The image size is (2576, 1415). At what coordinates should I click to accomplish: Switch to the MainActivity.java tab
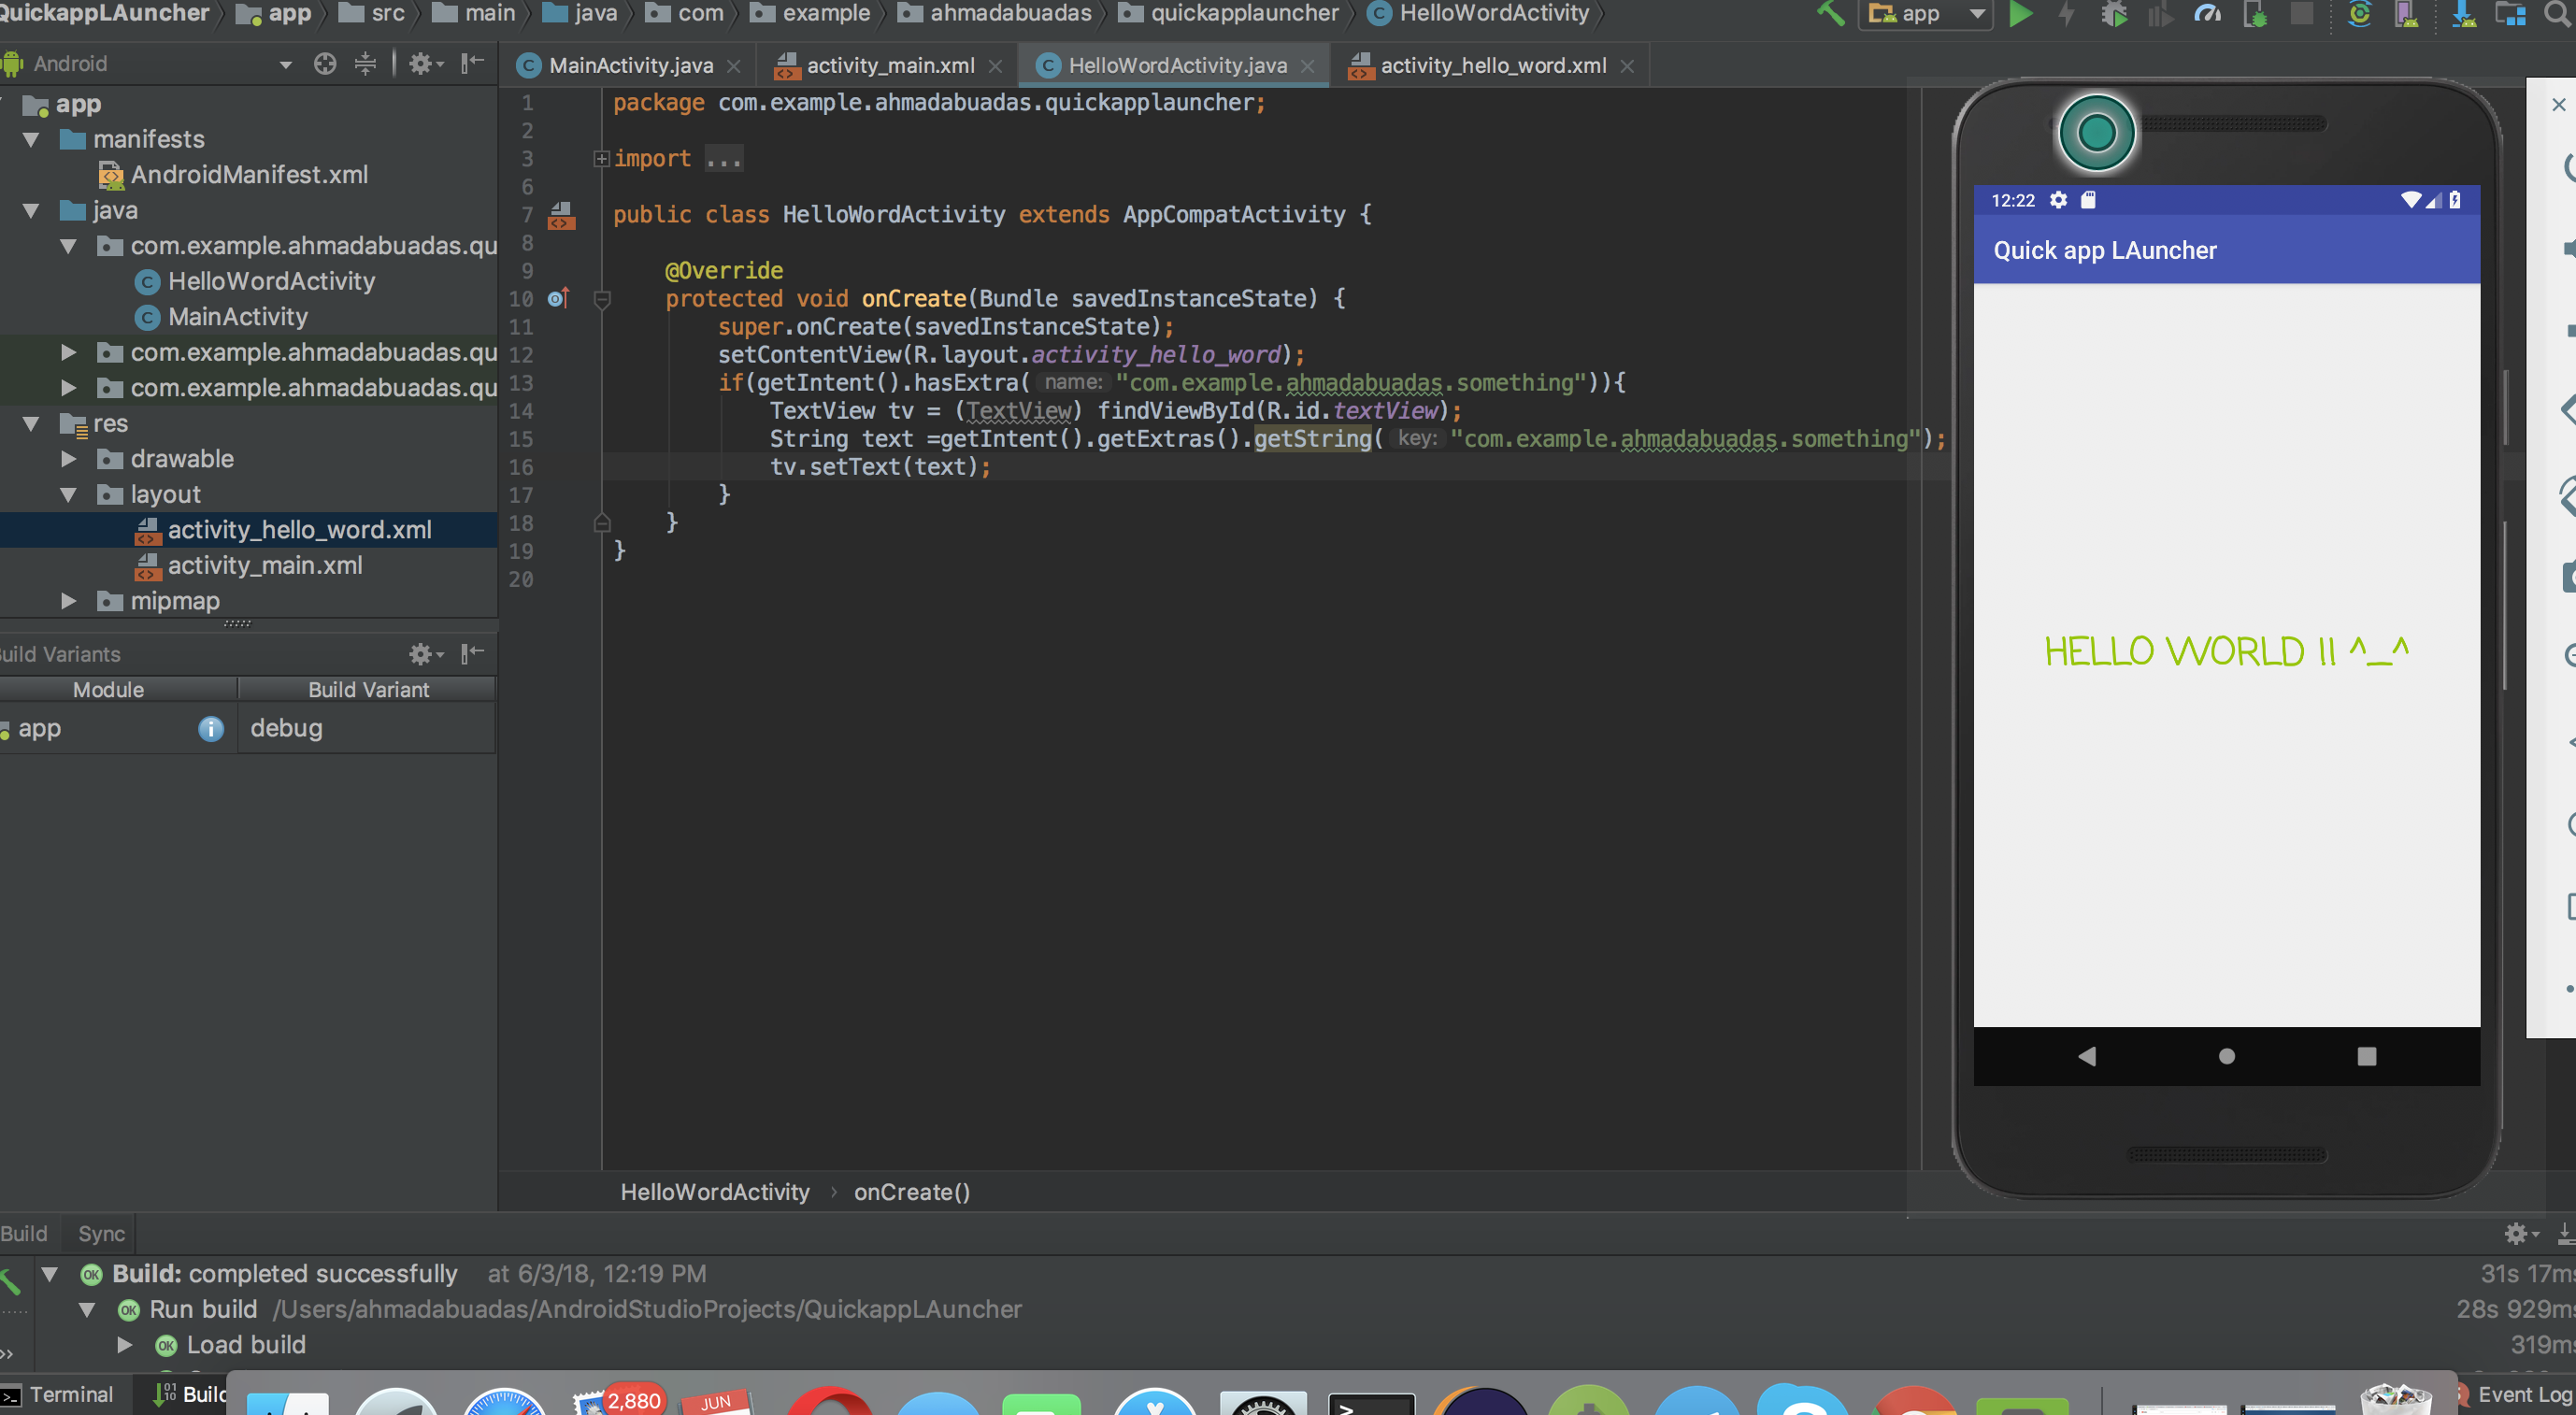tap(630, 64)
